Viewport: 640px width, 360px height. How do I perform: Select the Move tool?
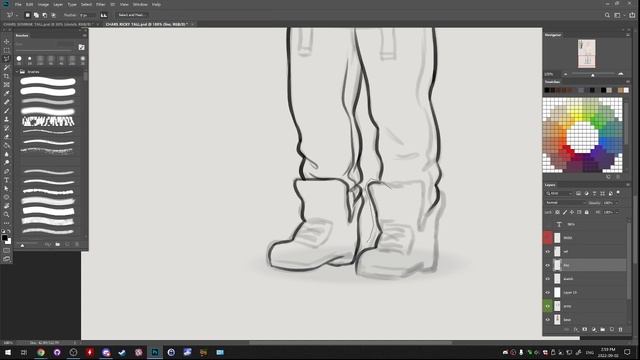pyautogui.click(x=7, y=42)
